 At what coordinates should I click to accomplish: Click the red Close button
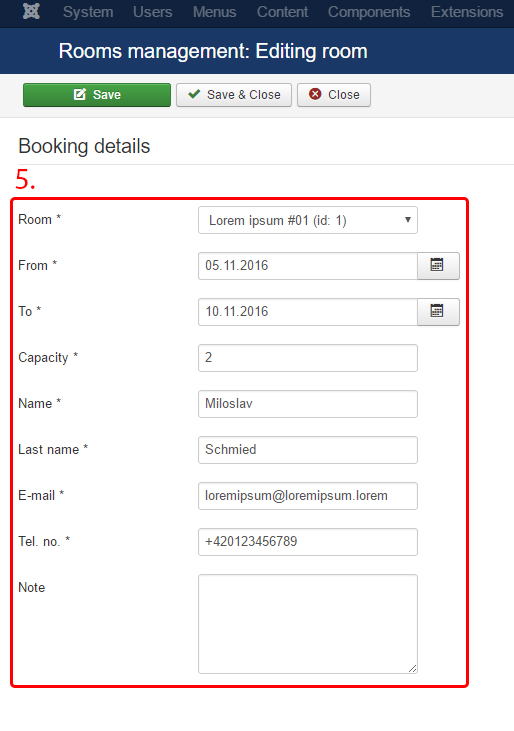tap(334, 95)
